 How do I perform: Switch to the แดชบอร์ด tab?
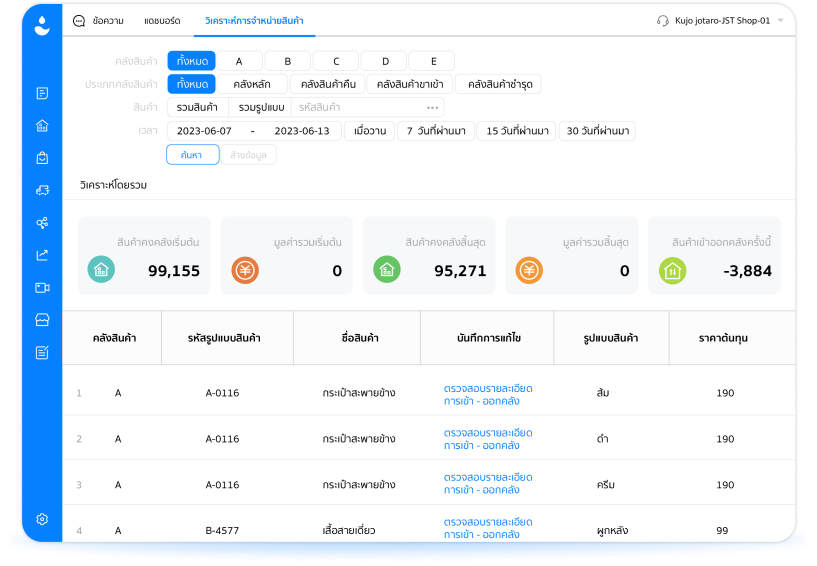tap(162, 21)
